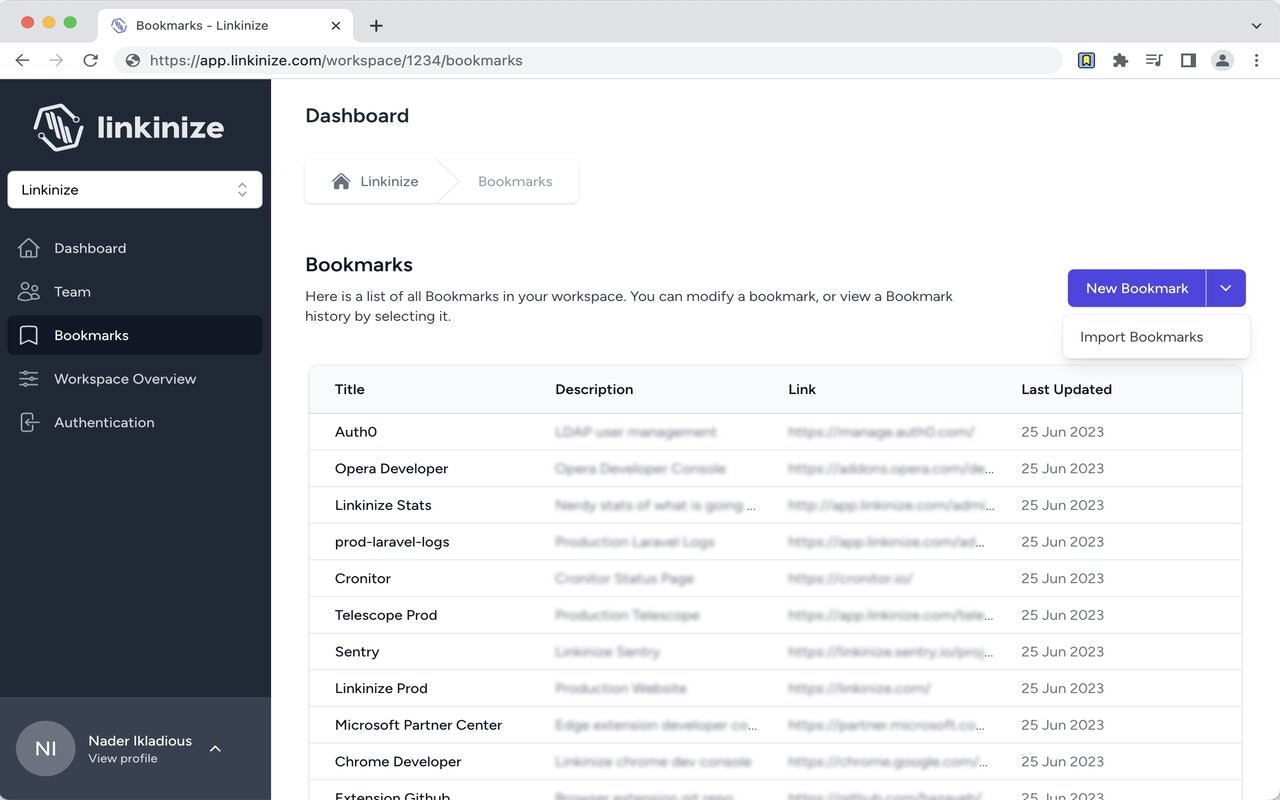Screen dimensions: 1280x800
Task: Toggle the browser side panel icon
Action: pos(1188,60)
